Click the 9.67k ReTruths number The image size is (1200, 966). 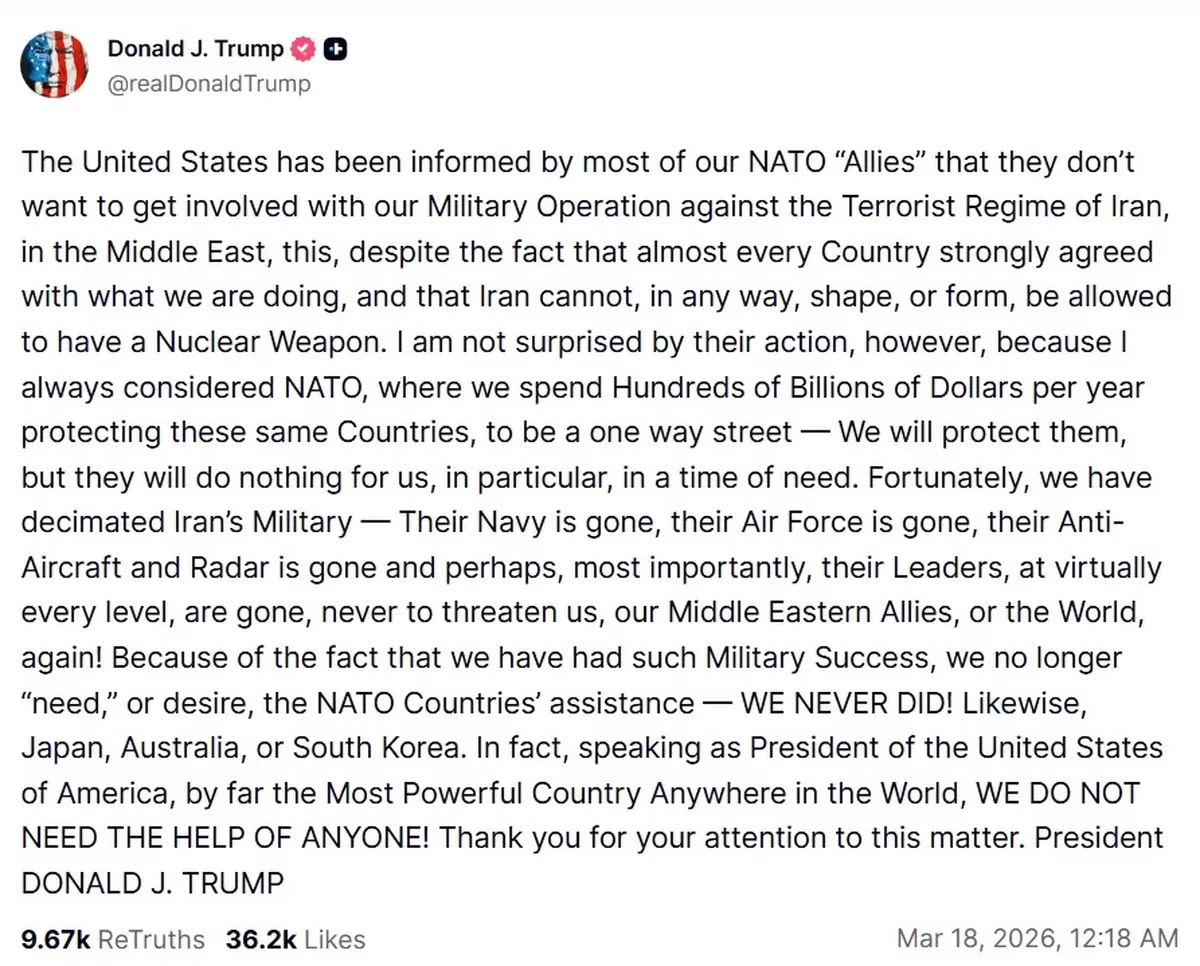[56, 939]
